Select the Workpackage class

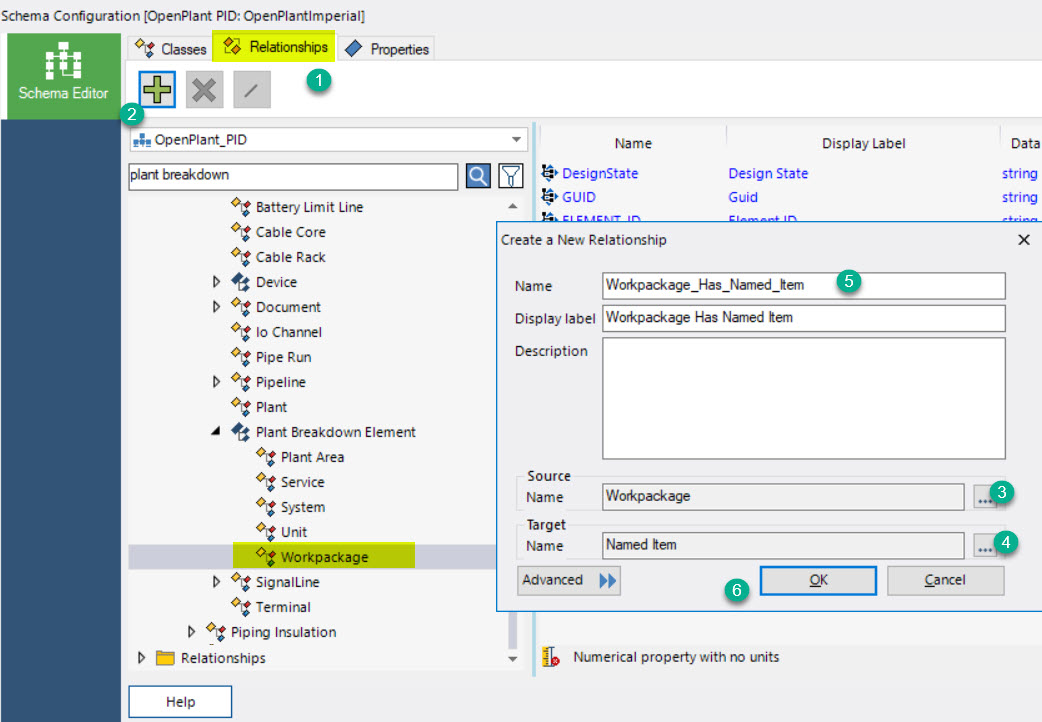(x=324, y=556)
